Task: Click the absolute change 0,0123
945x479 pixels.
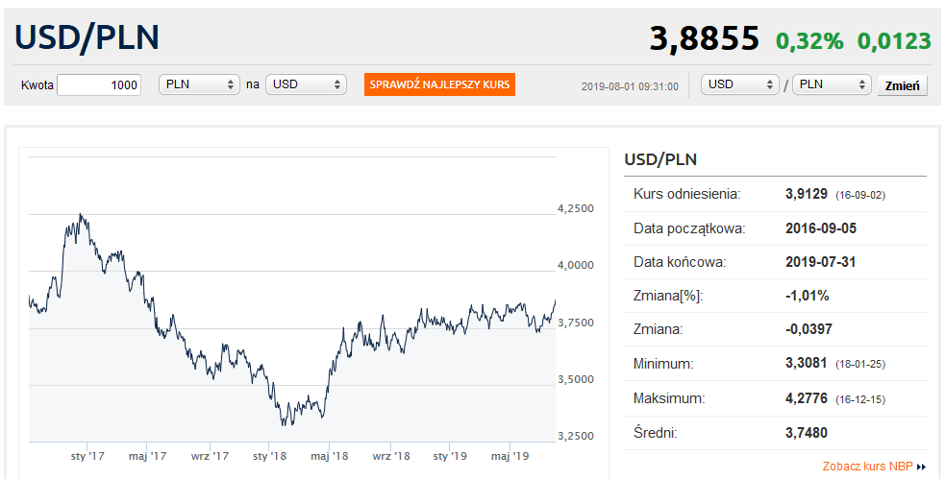Action: (894, 41)
